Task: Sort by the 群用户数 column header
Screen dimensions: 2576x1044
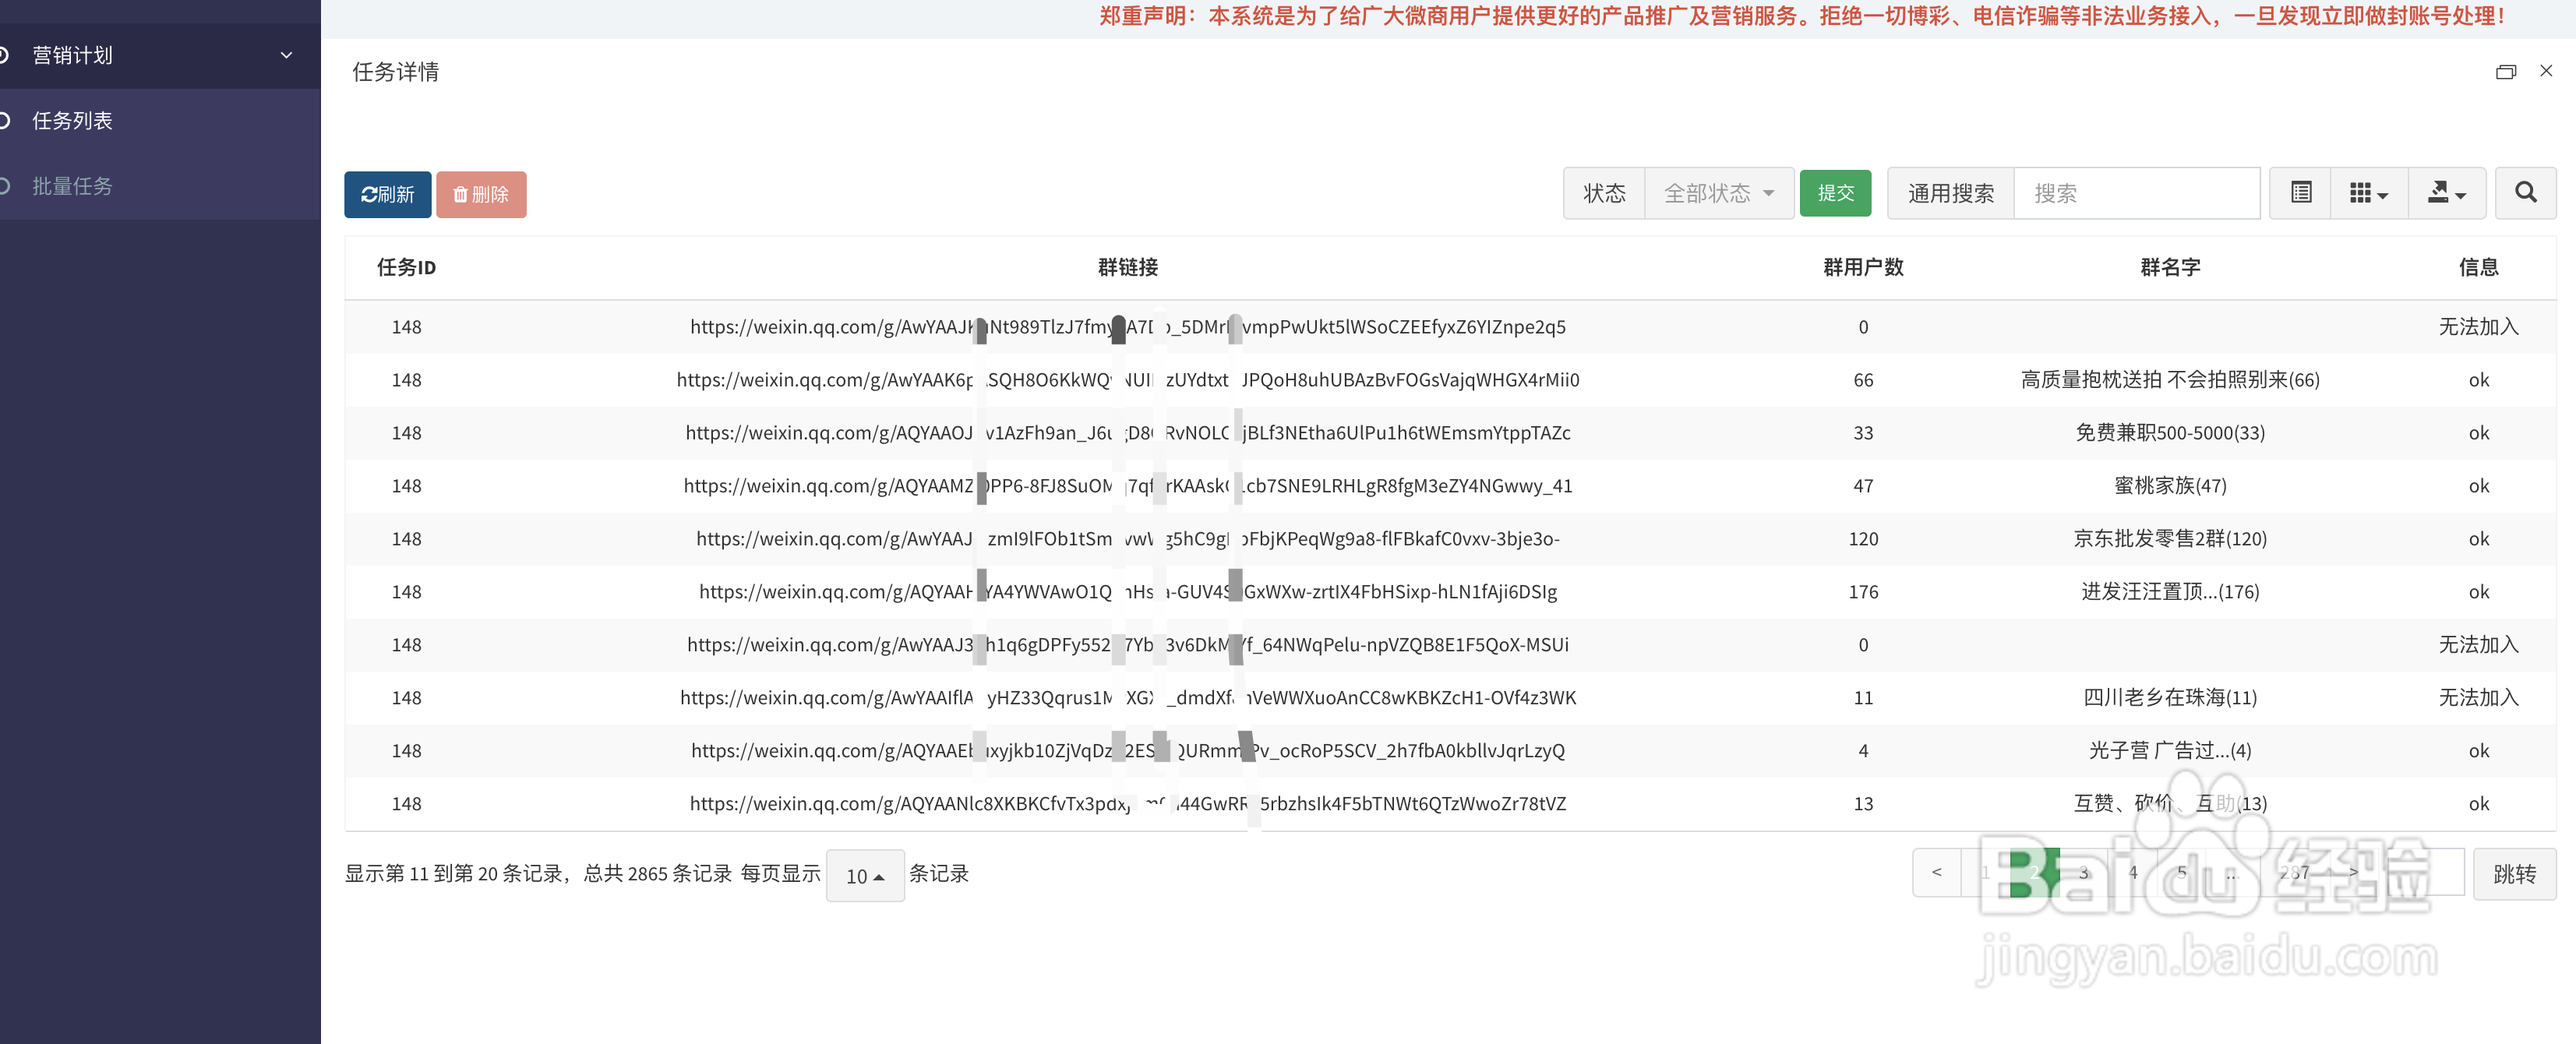Action: [x=1862, y=267]
